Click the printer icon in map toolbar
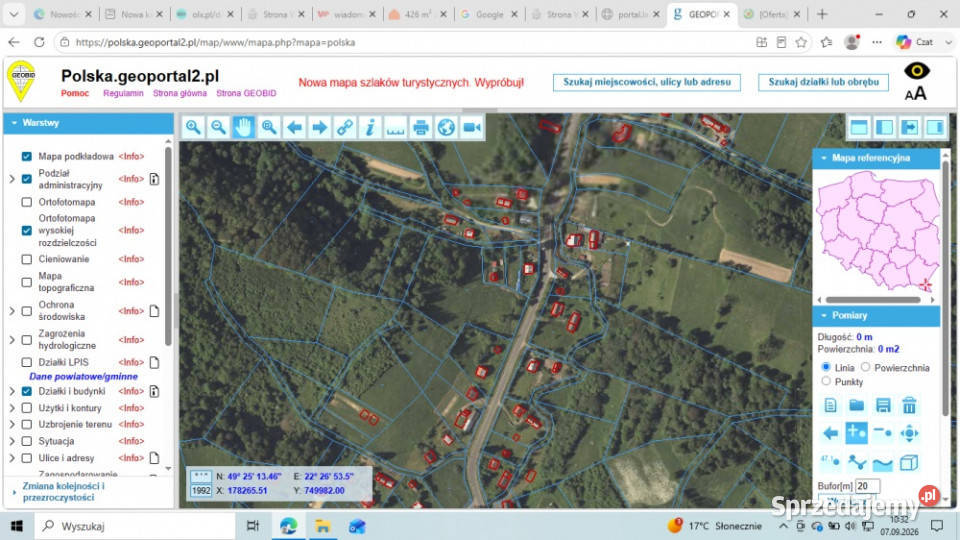This screenshot has height=540, width=960. [x=421, y=127]
